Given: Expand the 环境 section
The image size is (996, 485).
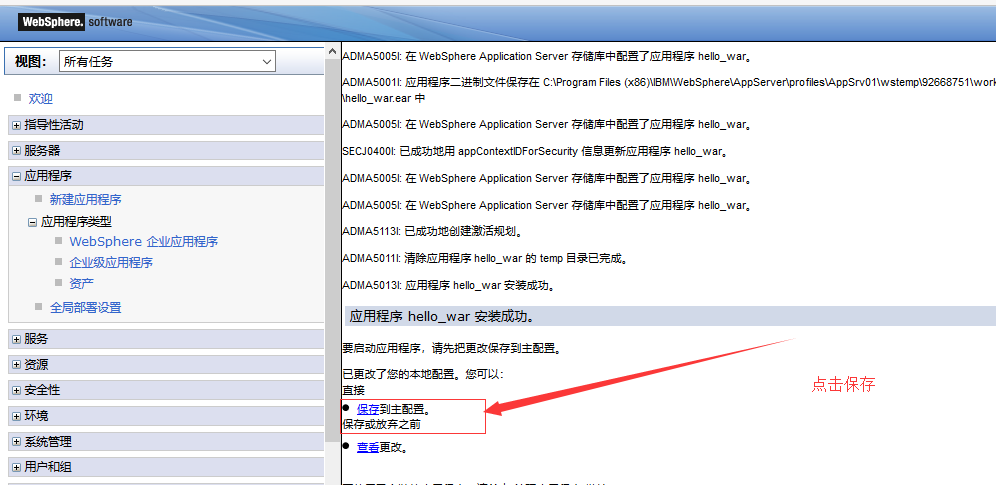Looking at the screenshot, I should click(x=17, y=416).
